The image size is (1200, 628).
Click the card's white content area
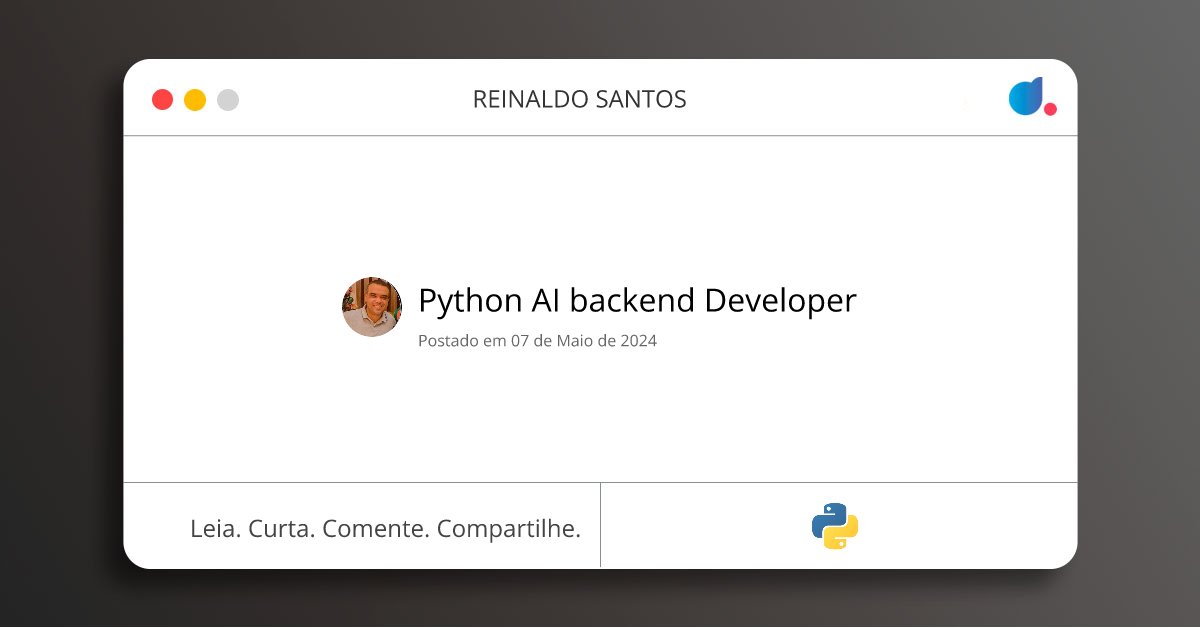tap(600, 420)
